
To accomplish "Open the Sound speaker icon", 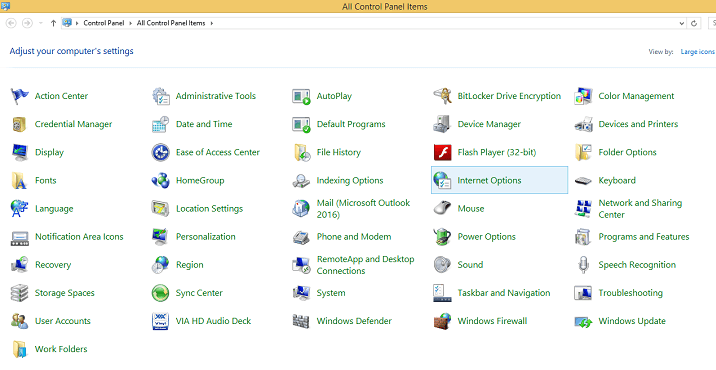I will pyautogui.click(x=442, y=265).
